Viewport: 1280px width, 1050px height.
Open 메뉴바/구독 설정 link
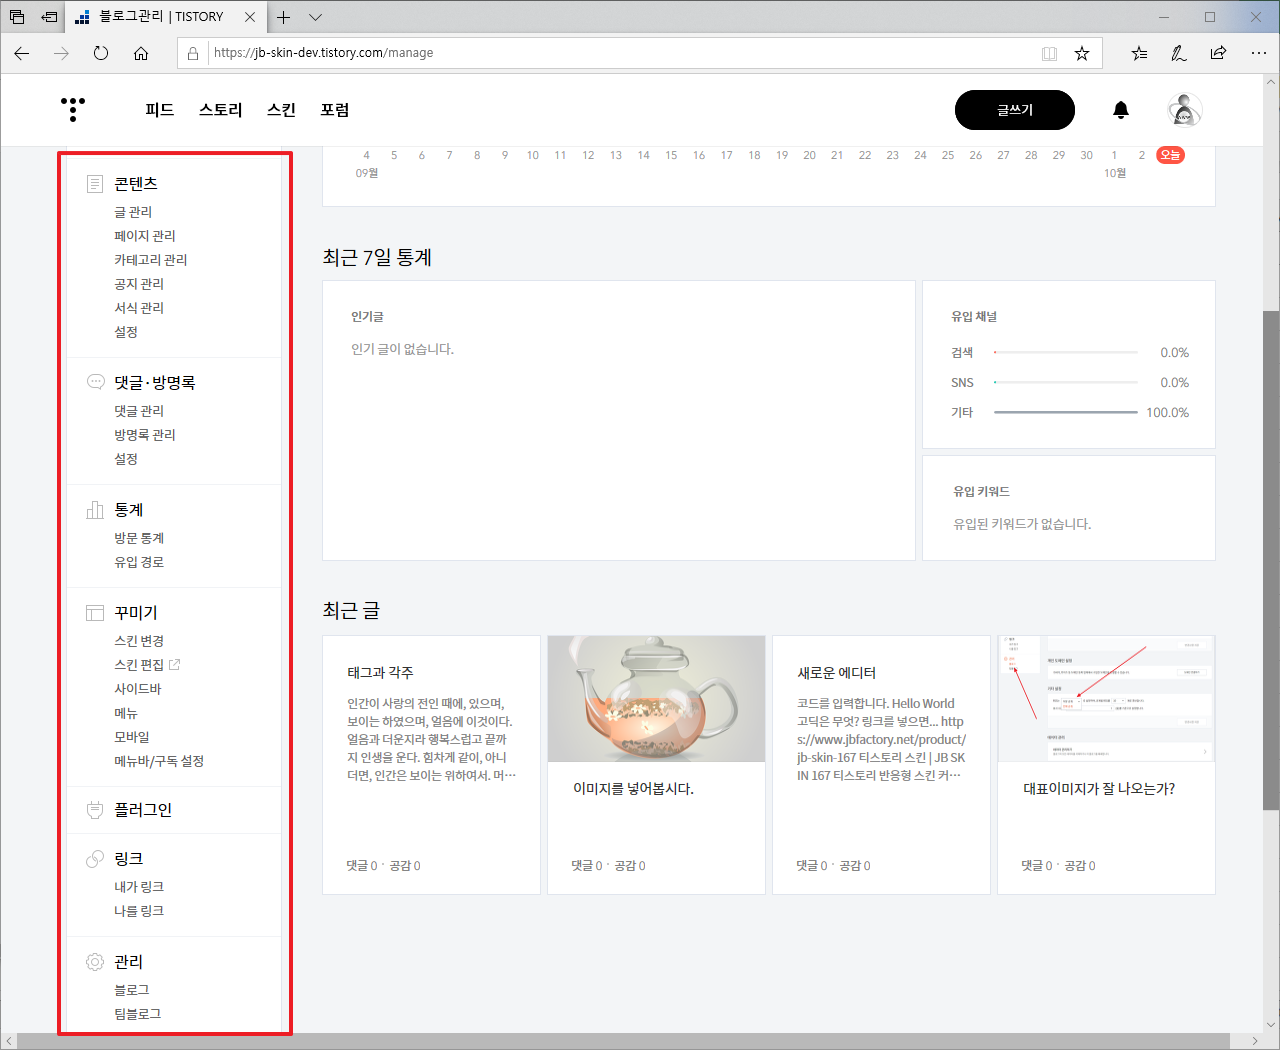tap(159, 761)
